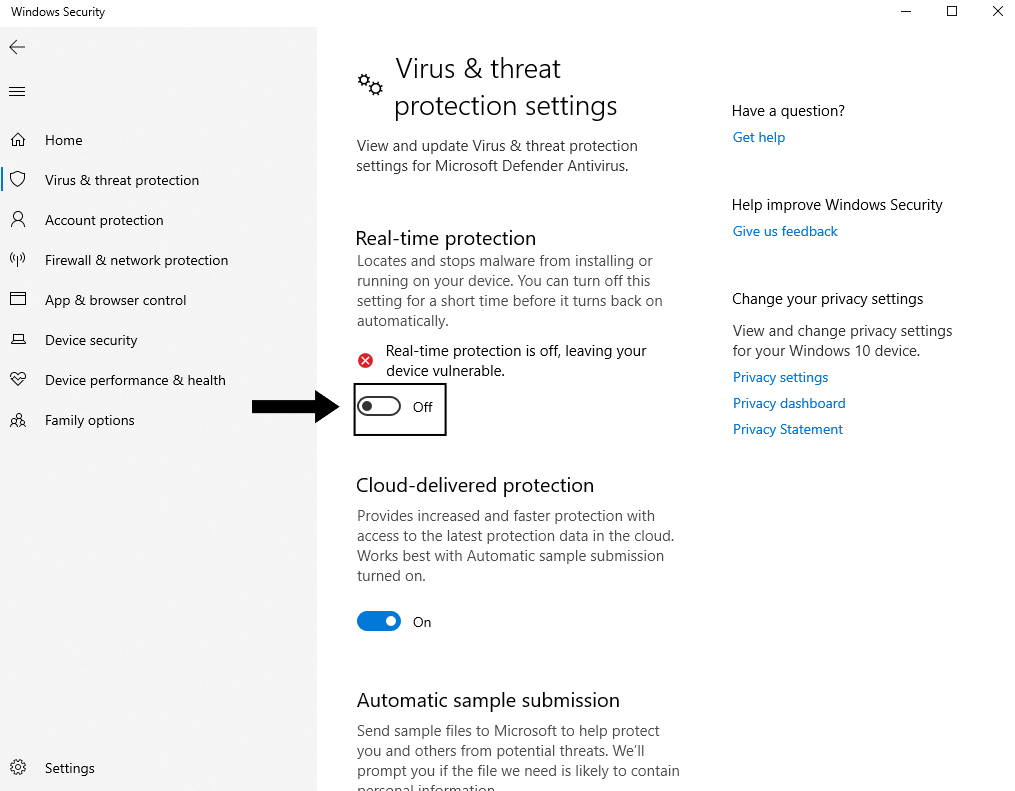This screenshot has height=791, width=1015.
Task: Click Give us feedback
Action: click(x=784, y=231)
